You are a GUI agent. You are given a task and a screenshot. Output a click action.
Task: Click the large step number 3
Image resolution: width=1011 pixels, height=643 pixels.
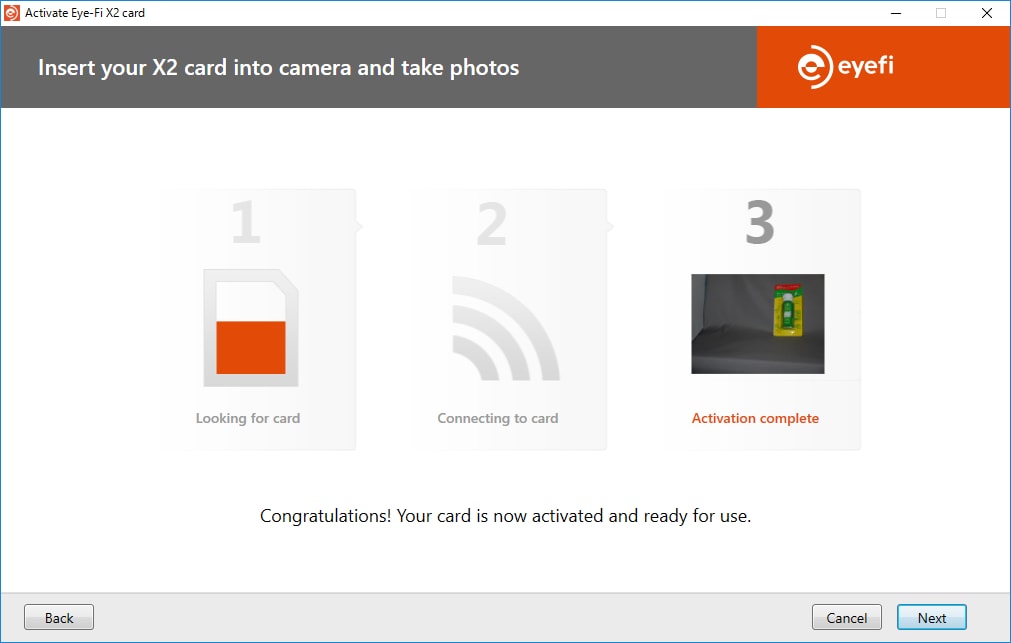point(759,223)
